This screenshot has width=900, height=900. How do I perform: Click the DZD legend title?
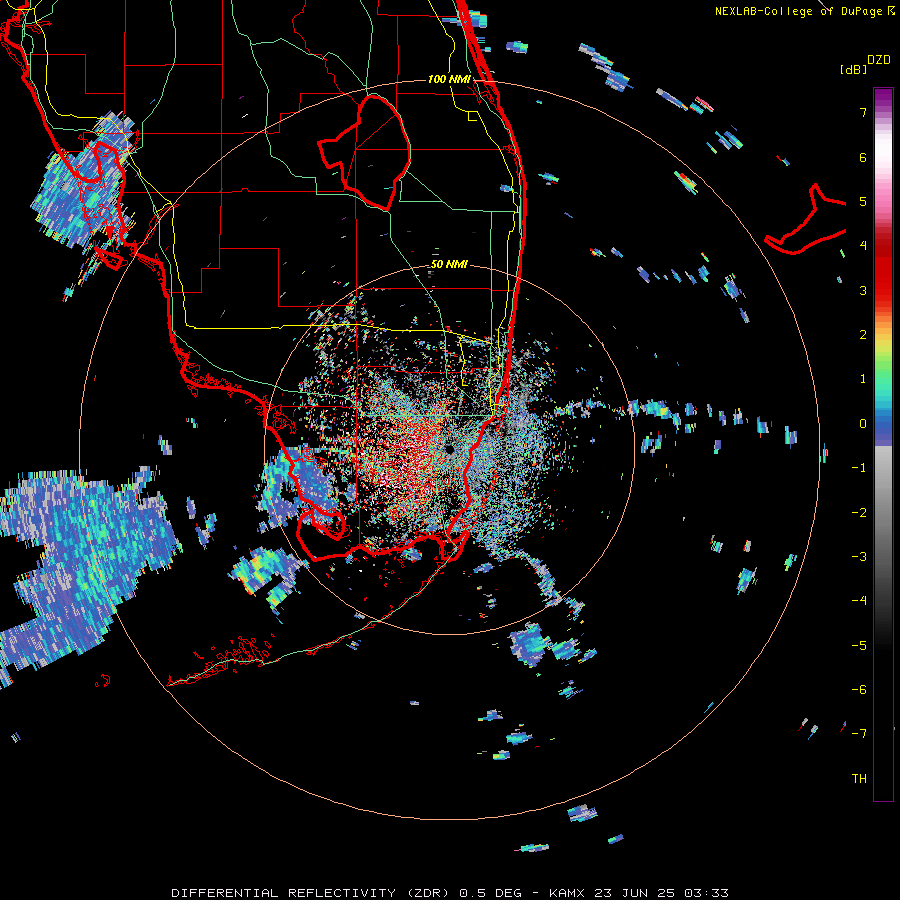click(879, 60)
